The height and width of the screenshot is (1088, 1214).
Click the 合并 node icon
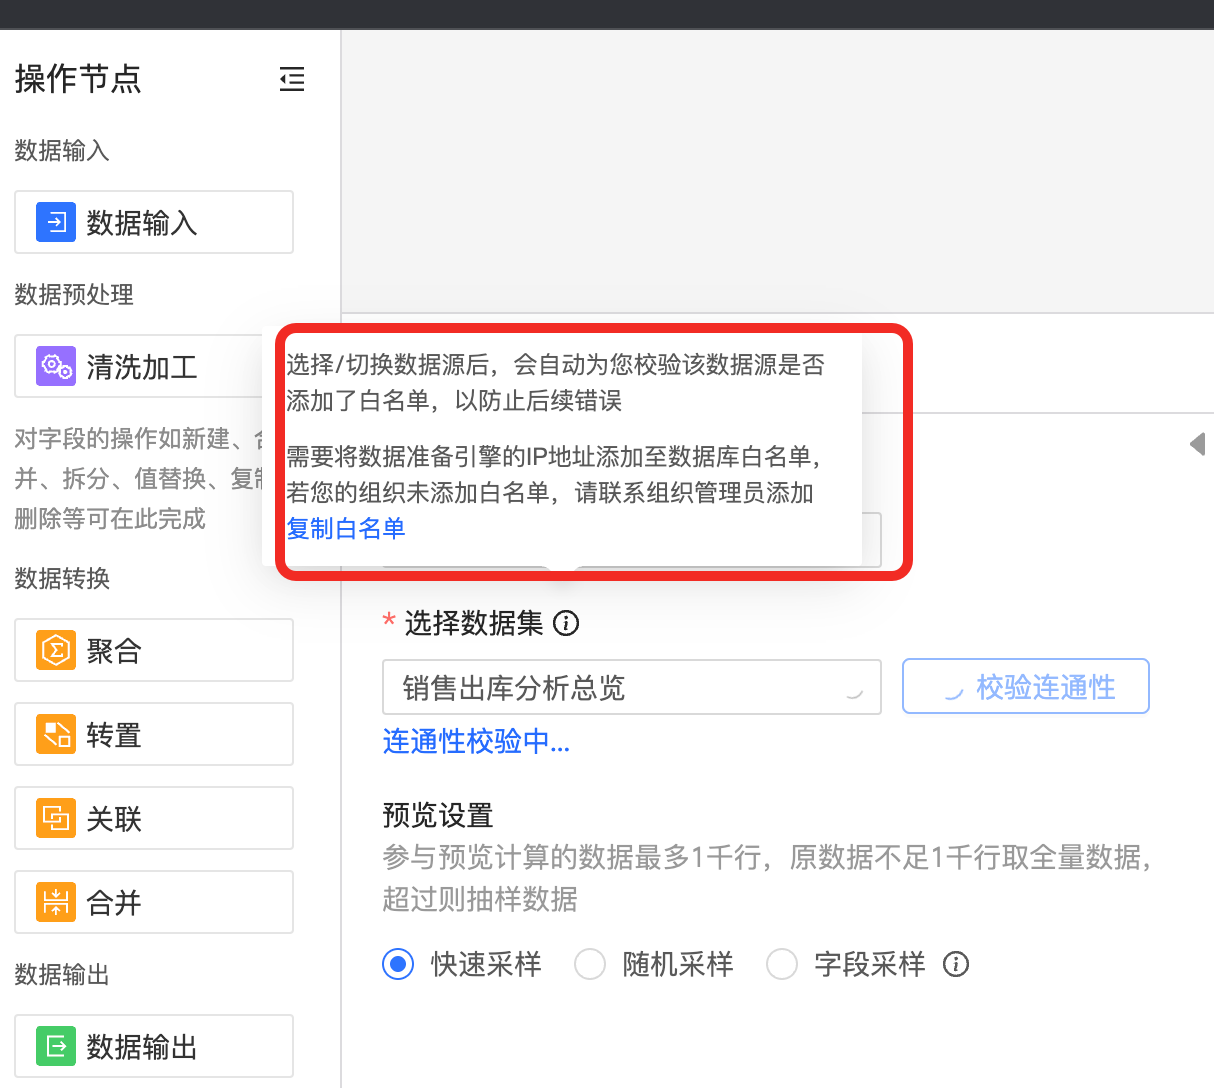(x=56, y=903)
